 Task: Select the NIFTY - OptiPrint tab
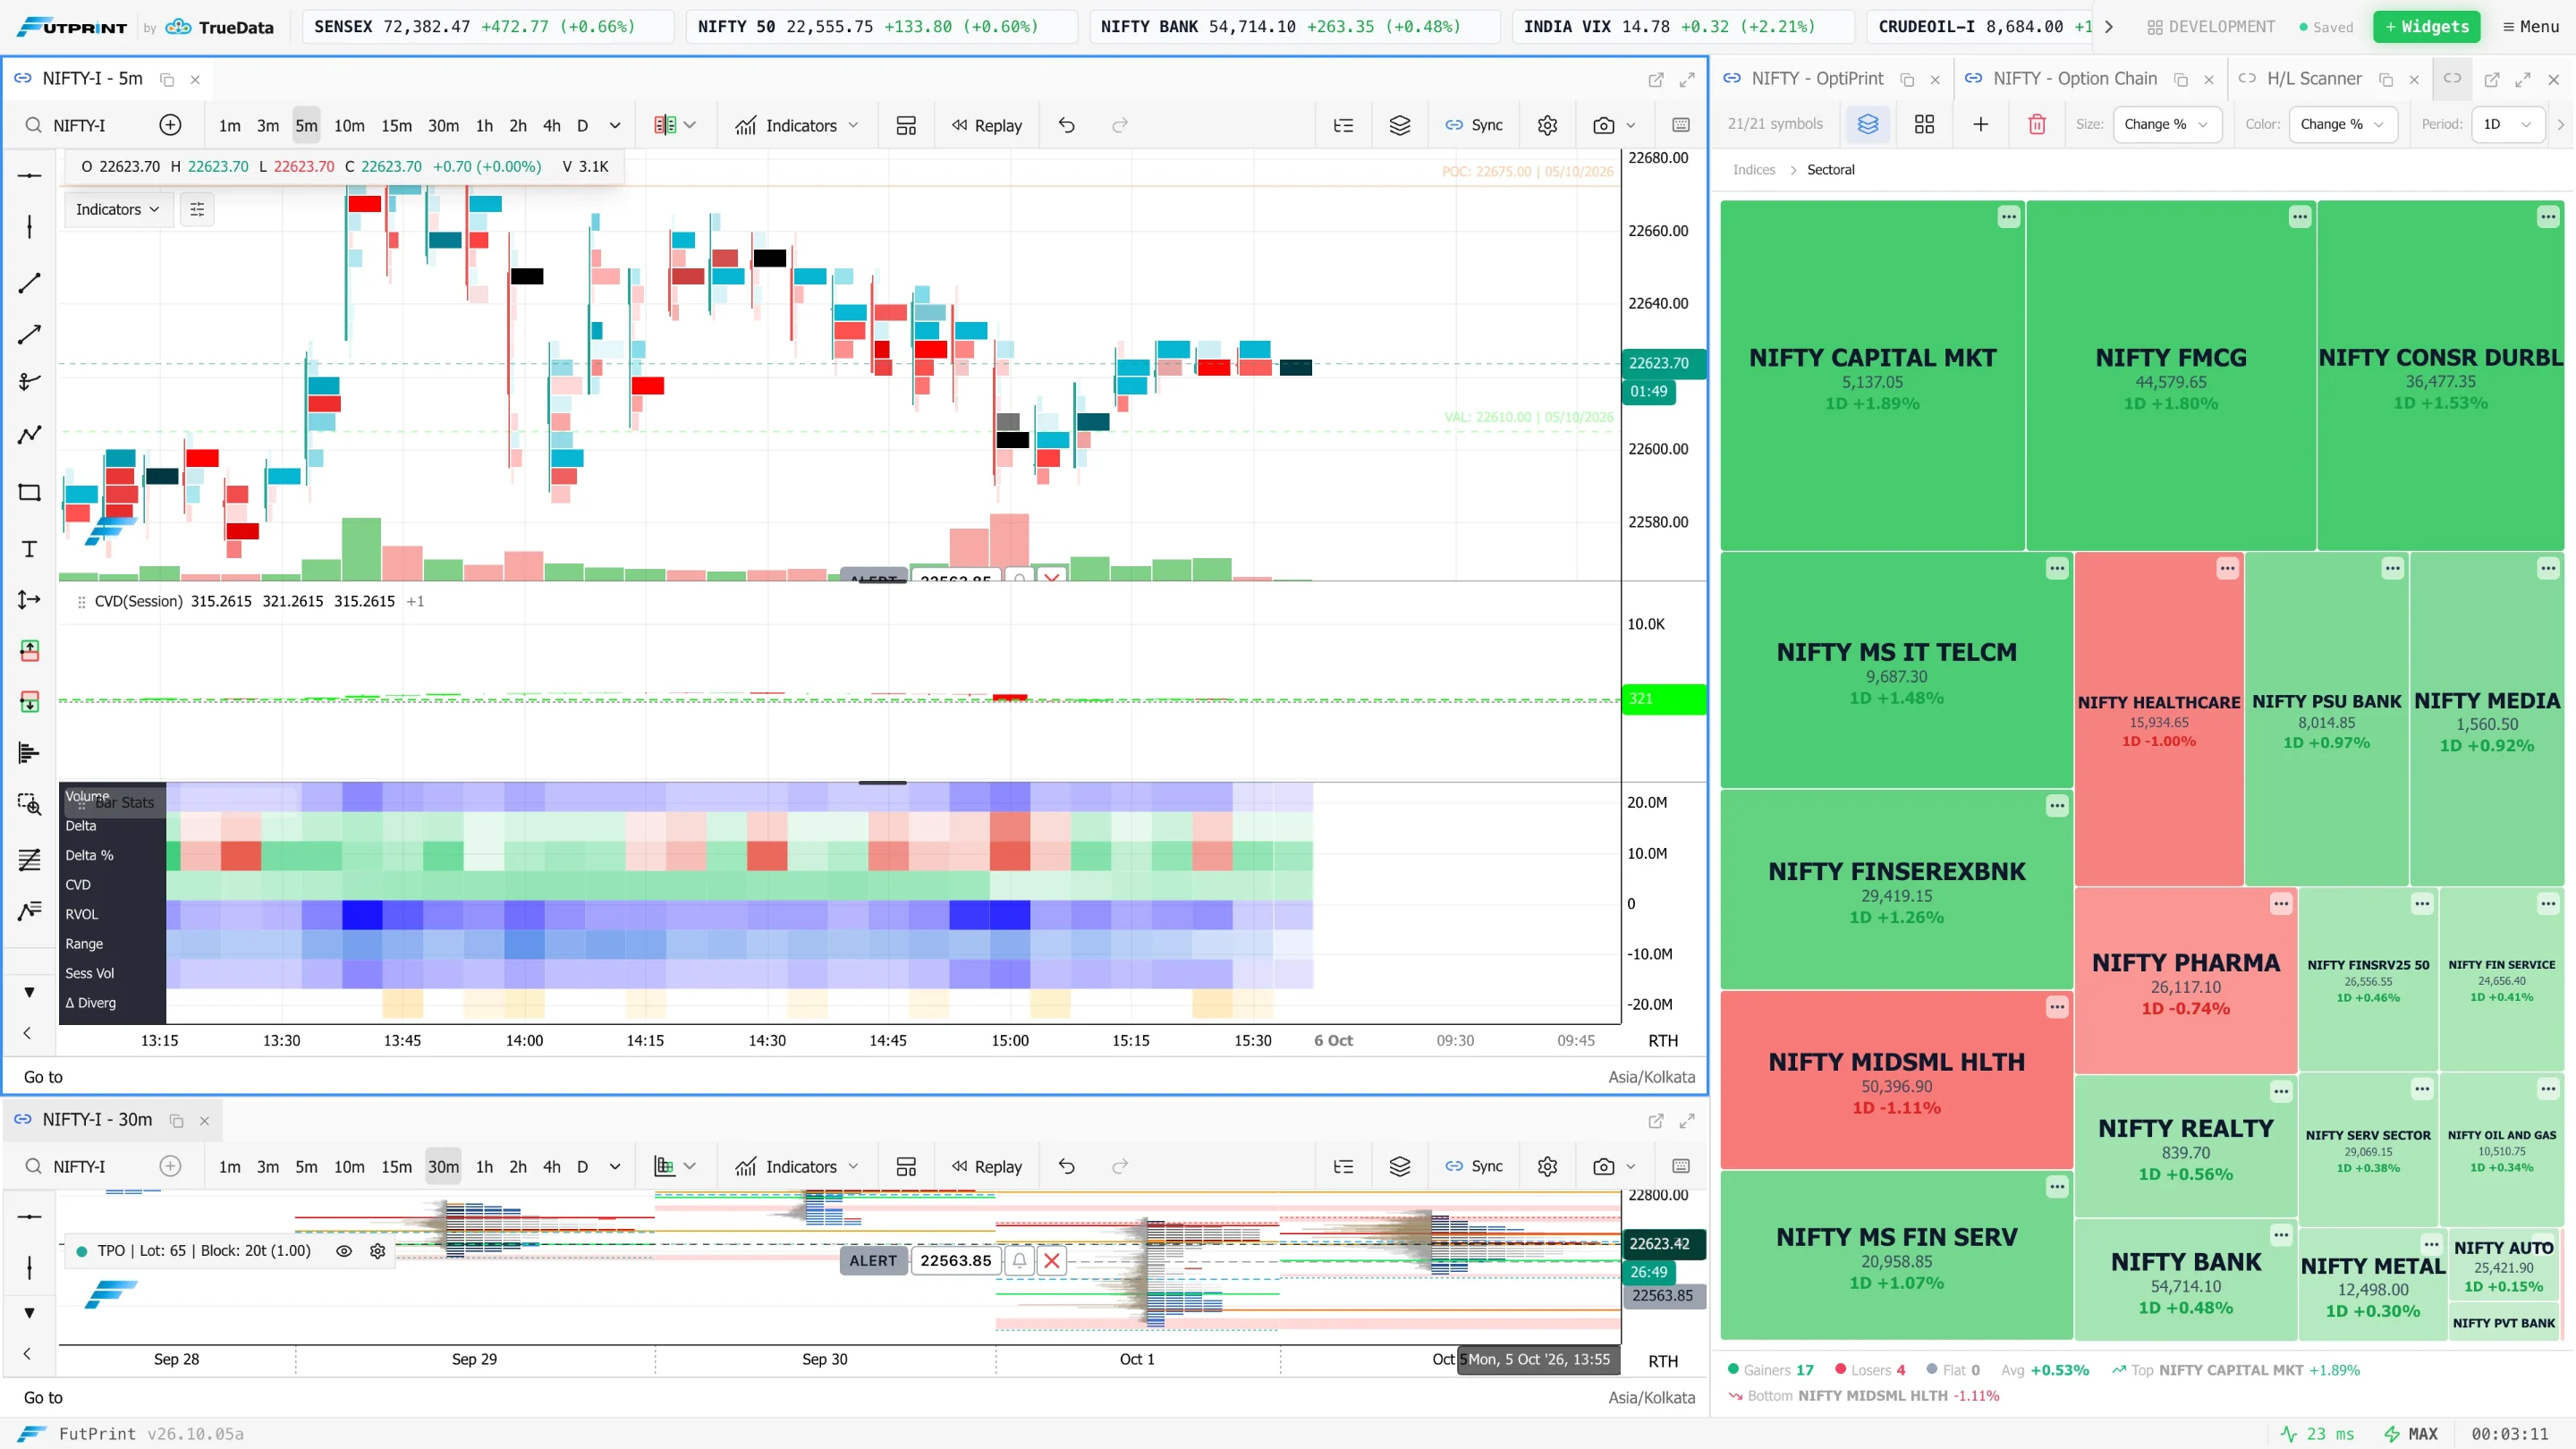pyautogui.click(x=1817, y=78)
